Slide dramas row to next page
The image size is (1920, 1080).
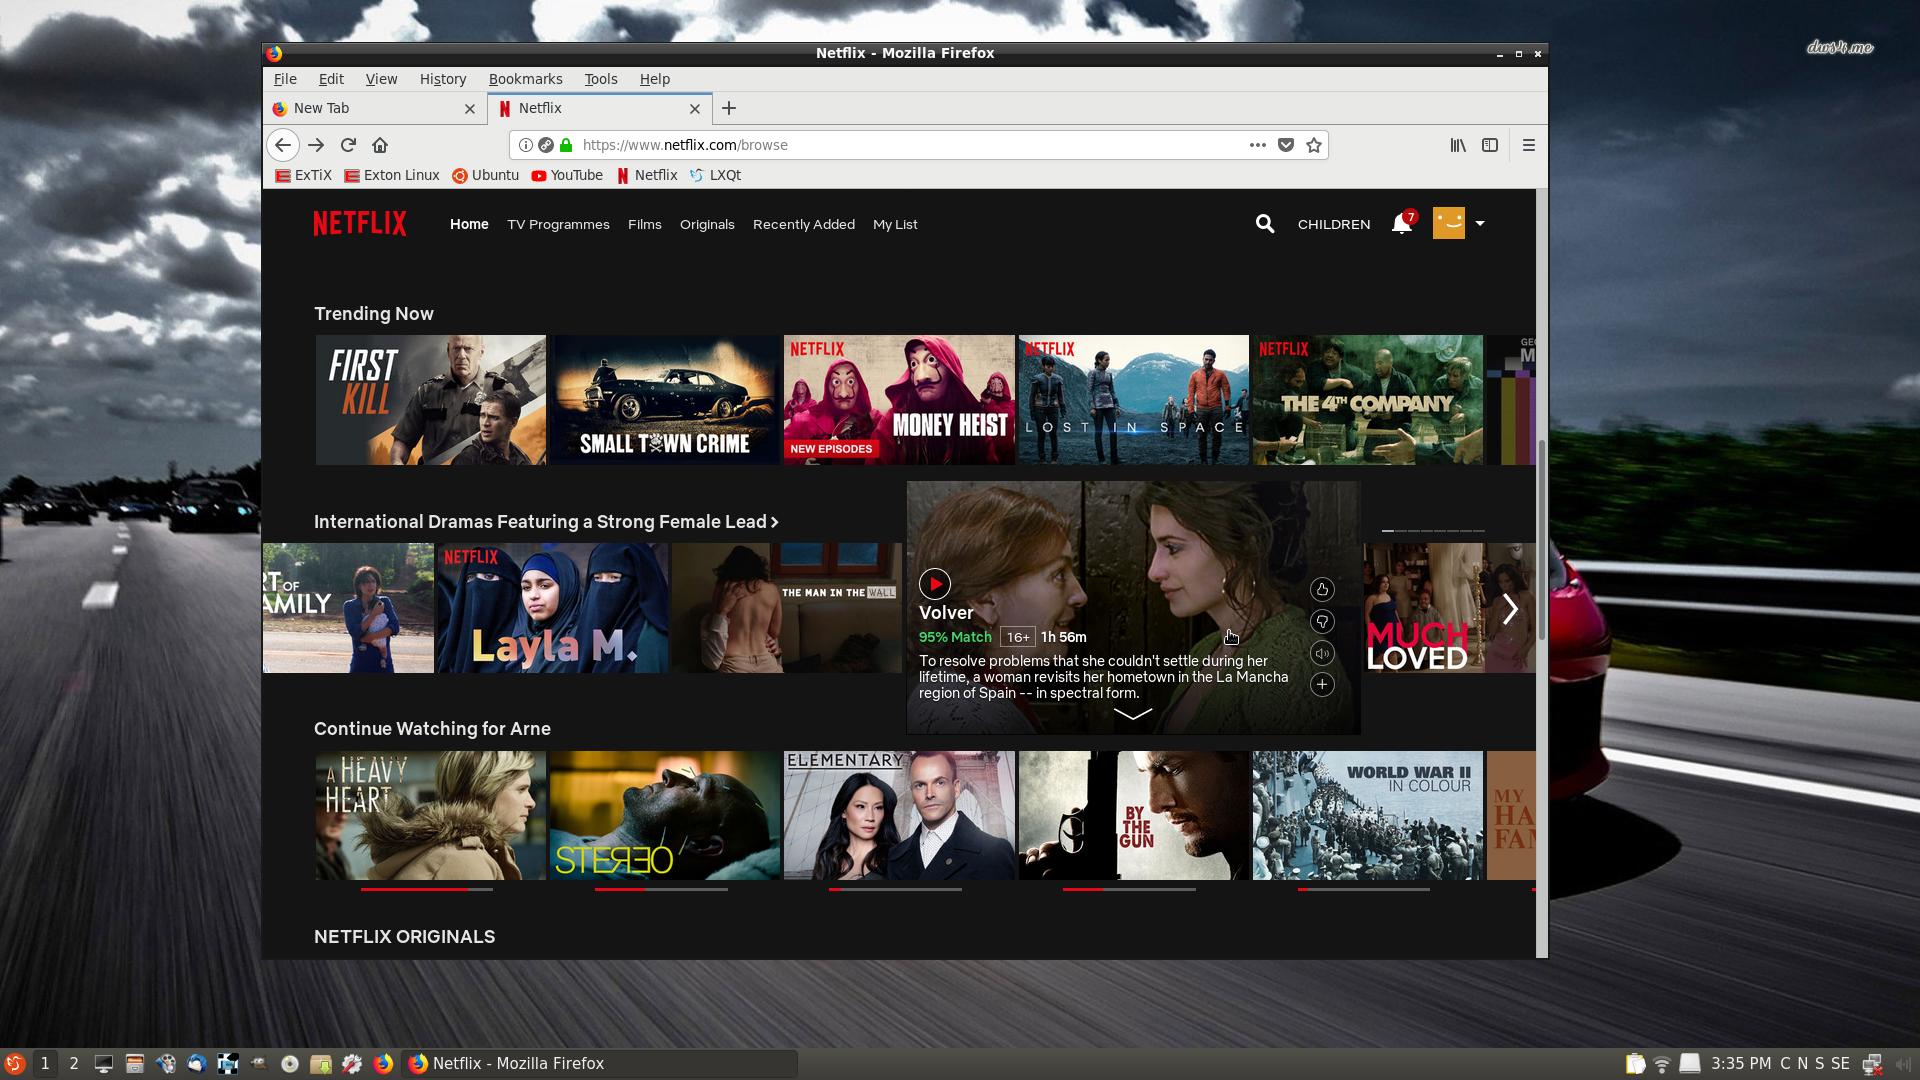(x=1510, y=608)
